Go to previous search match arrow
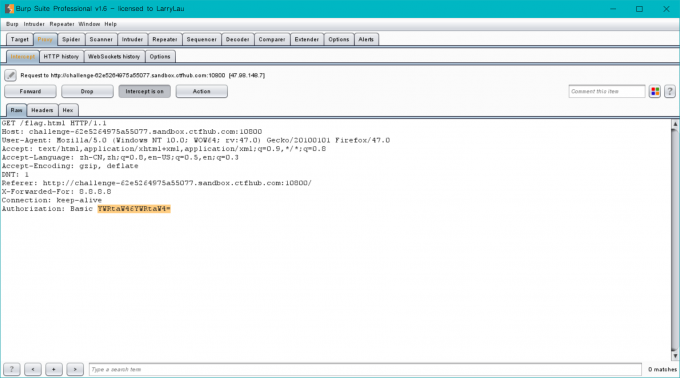 (x=33, y=369)
